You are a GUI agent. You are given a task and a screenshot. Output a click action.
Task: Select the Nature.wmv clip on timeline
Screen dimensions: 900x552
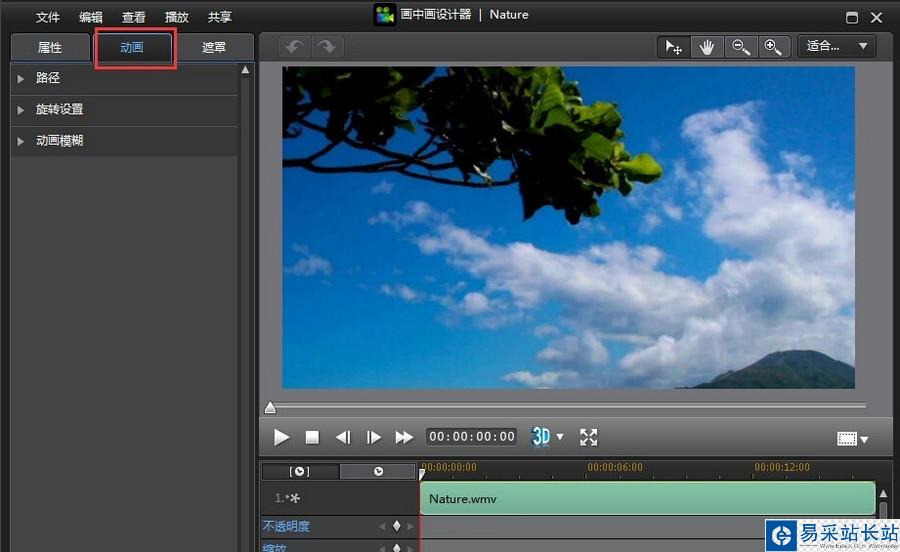tap(646, 498)
